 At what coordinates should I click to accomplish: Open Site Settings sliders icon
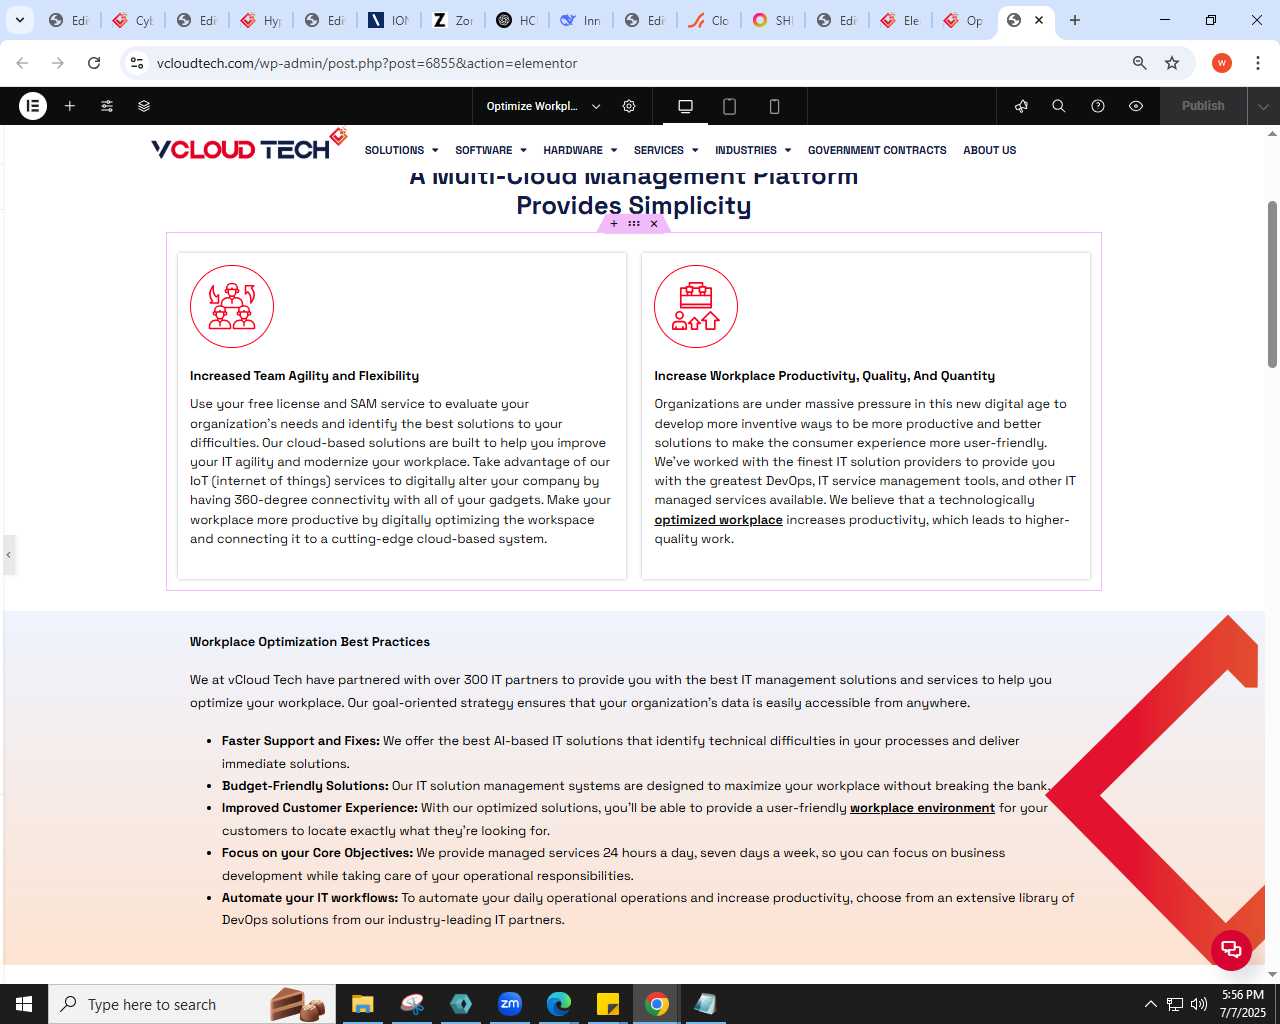click(x=107, y=106)
